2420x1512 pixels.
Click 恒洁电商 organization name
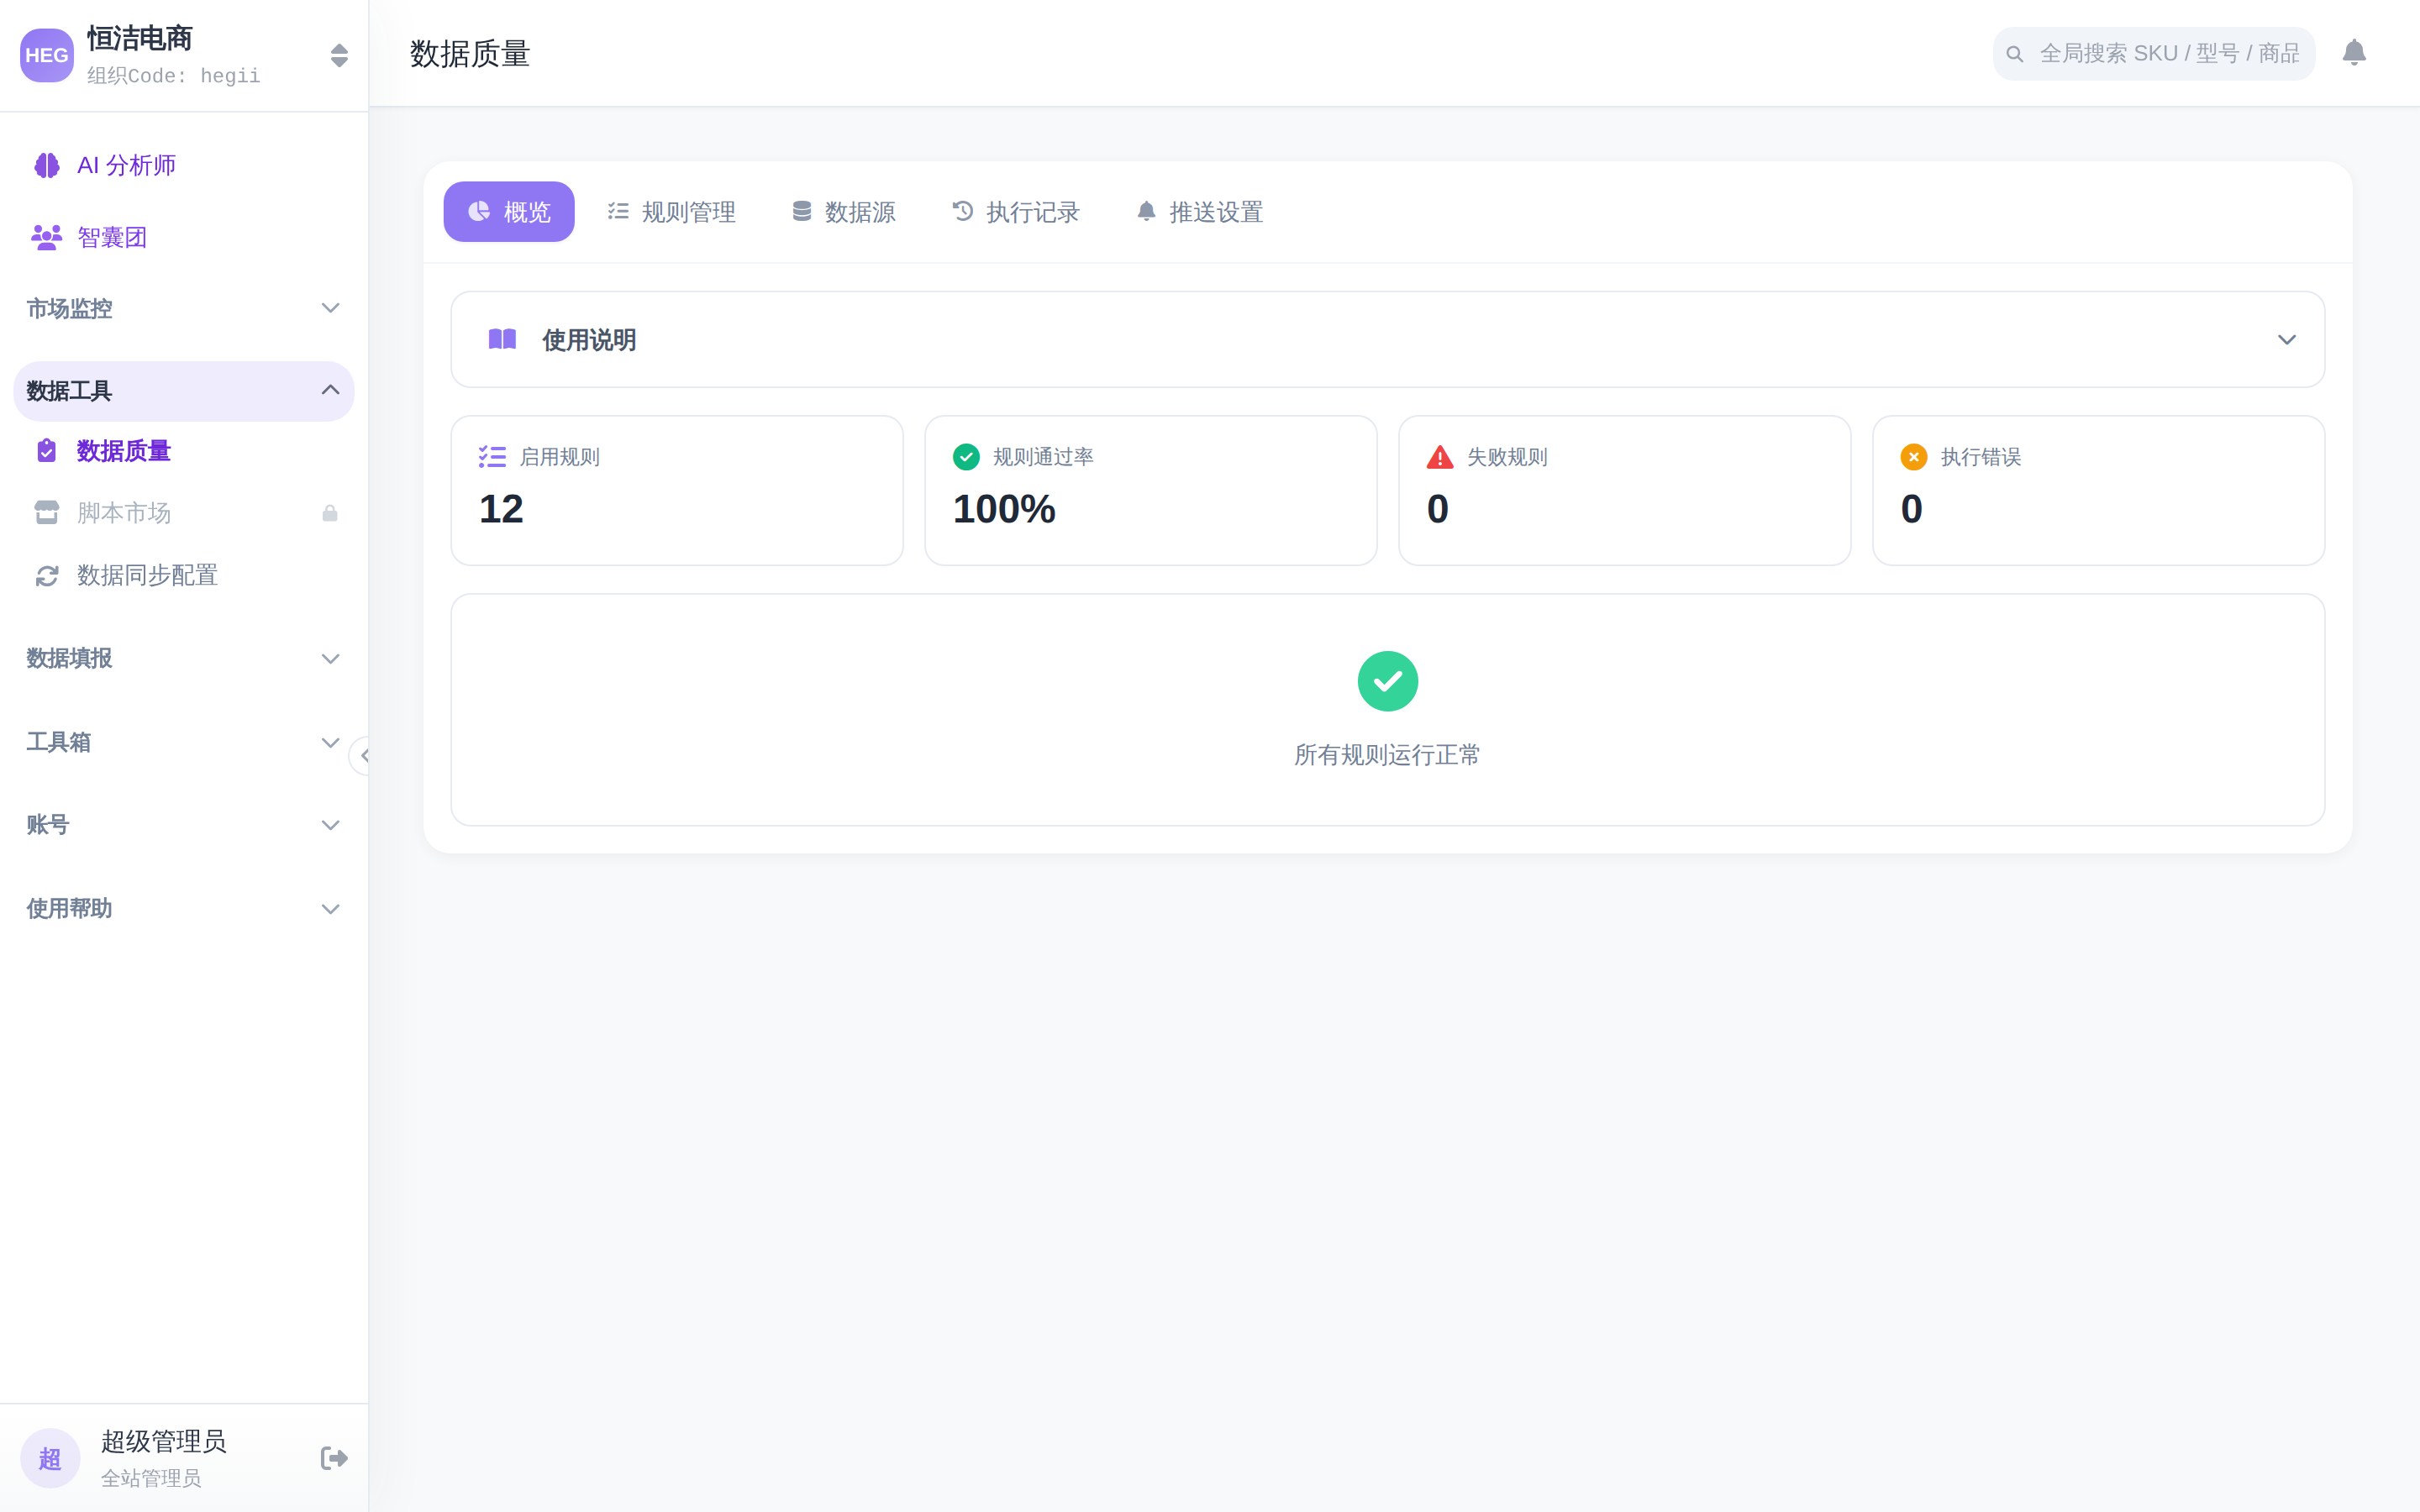139,38
